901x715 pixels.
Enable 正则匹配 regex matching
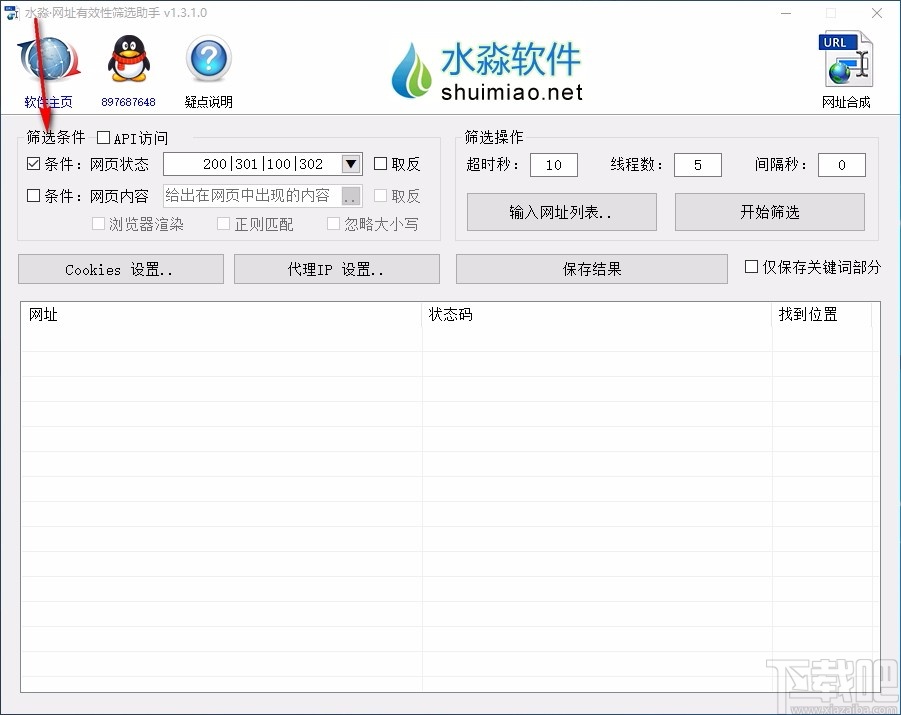tap(223, 224)
